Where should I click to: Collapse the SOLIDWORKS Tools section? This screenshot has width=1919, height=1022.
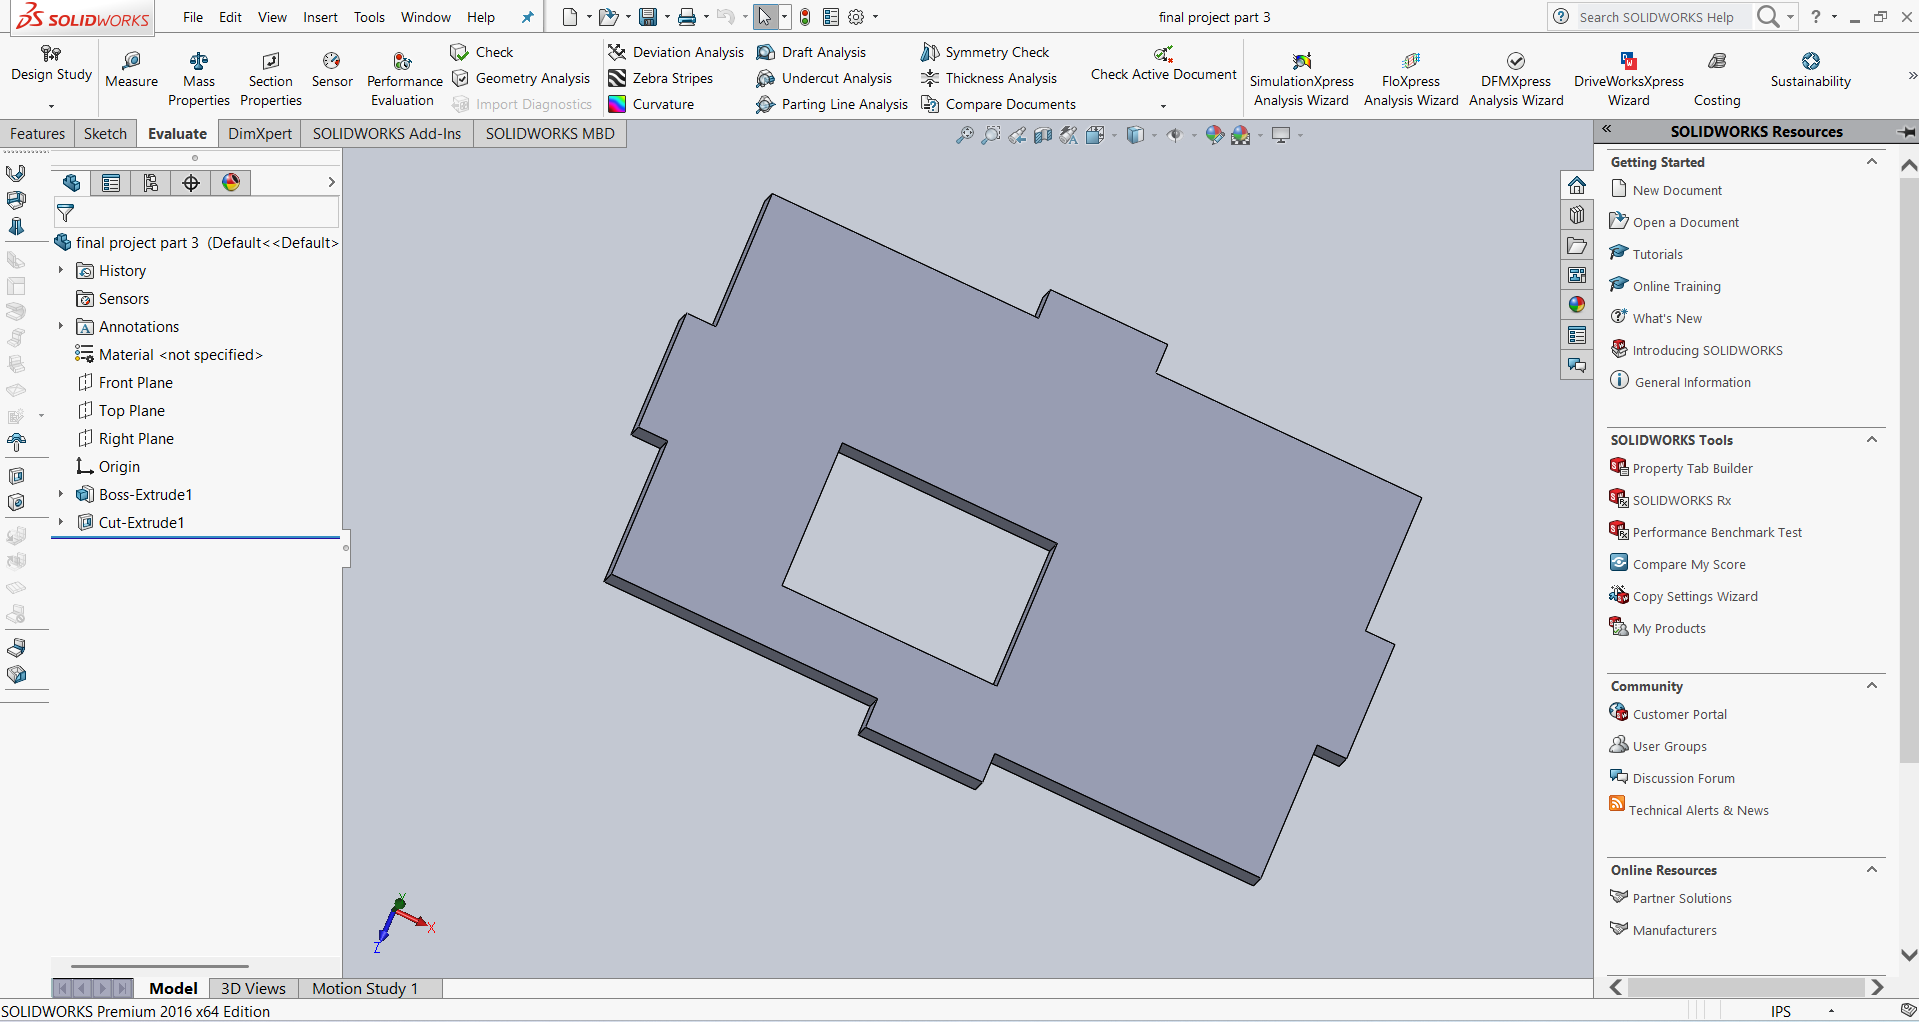(1872, 439)
